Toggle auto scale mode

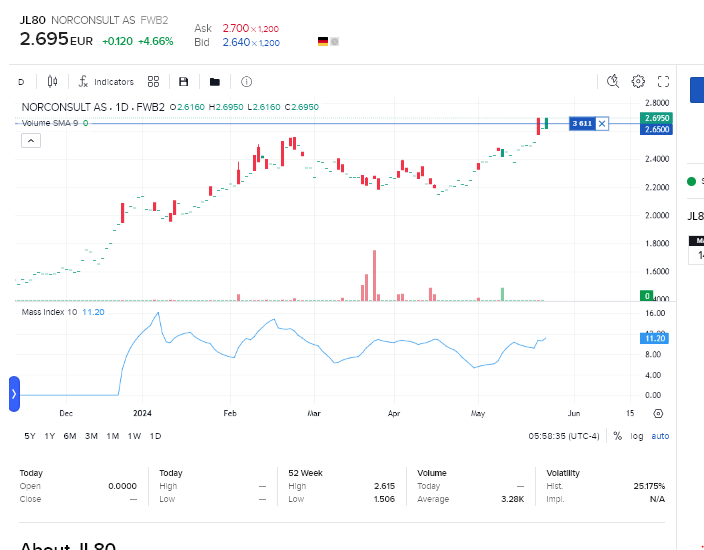coord(660,436)
